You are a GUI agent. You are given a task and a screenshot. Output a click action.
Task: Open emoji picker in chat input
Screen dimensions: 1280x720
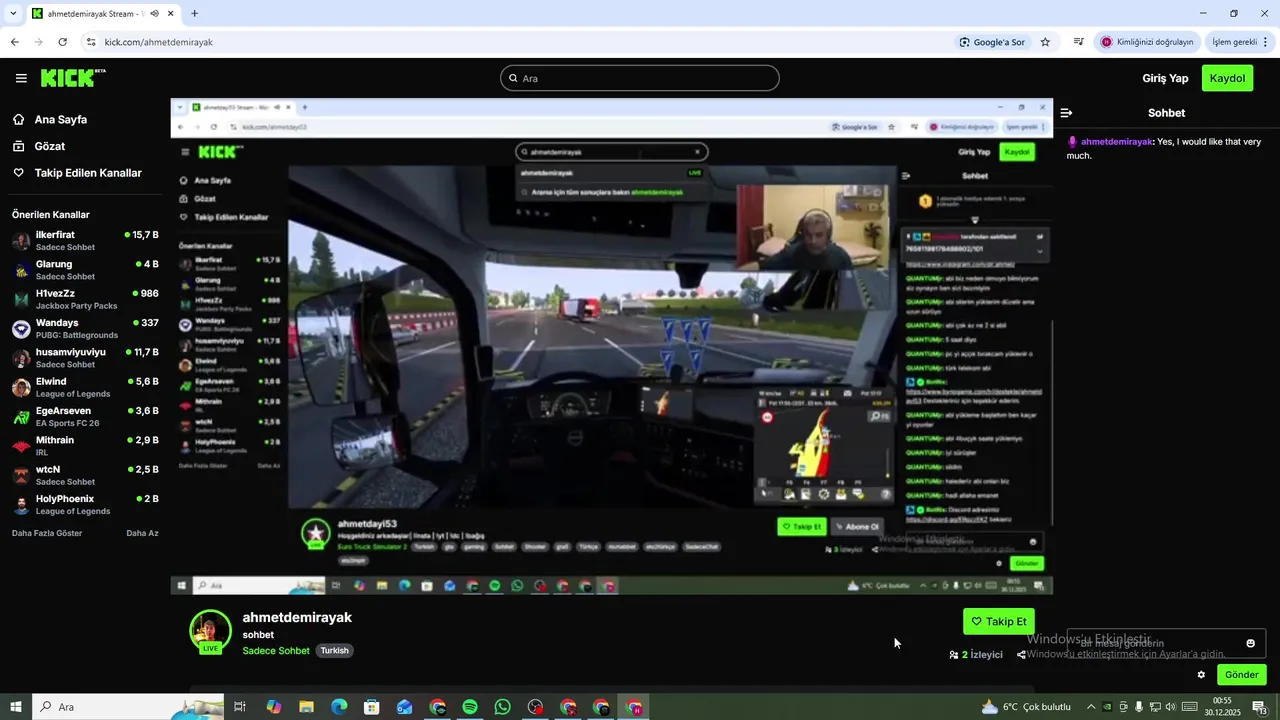(1250, 643)
